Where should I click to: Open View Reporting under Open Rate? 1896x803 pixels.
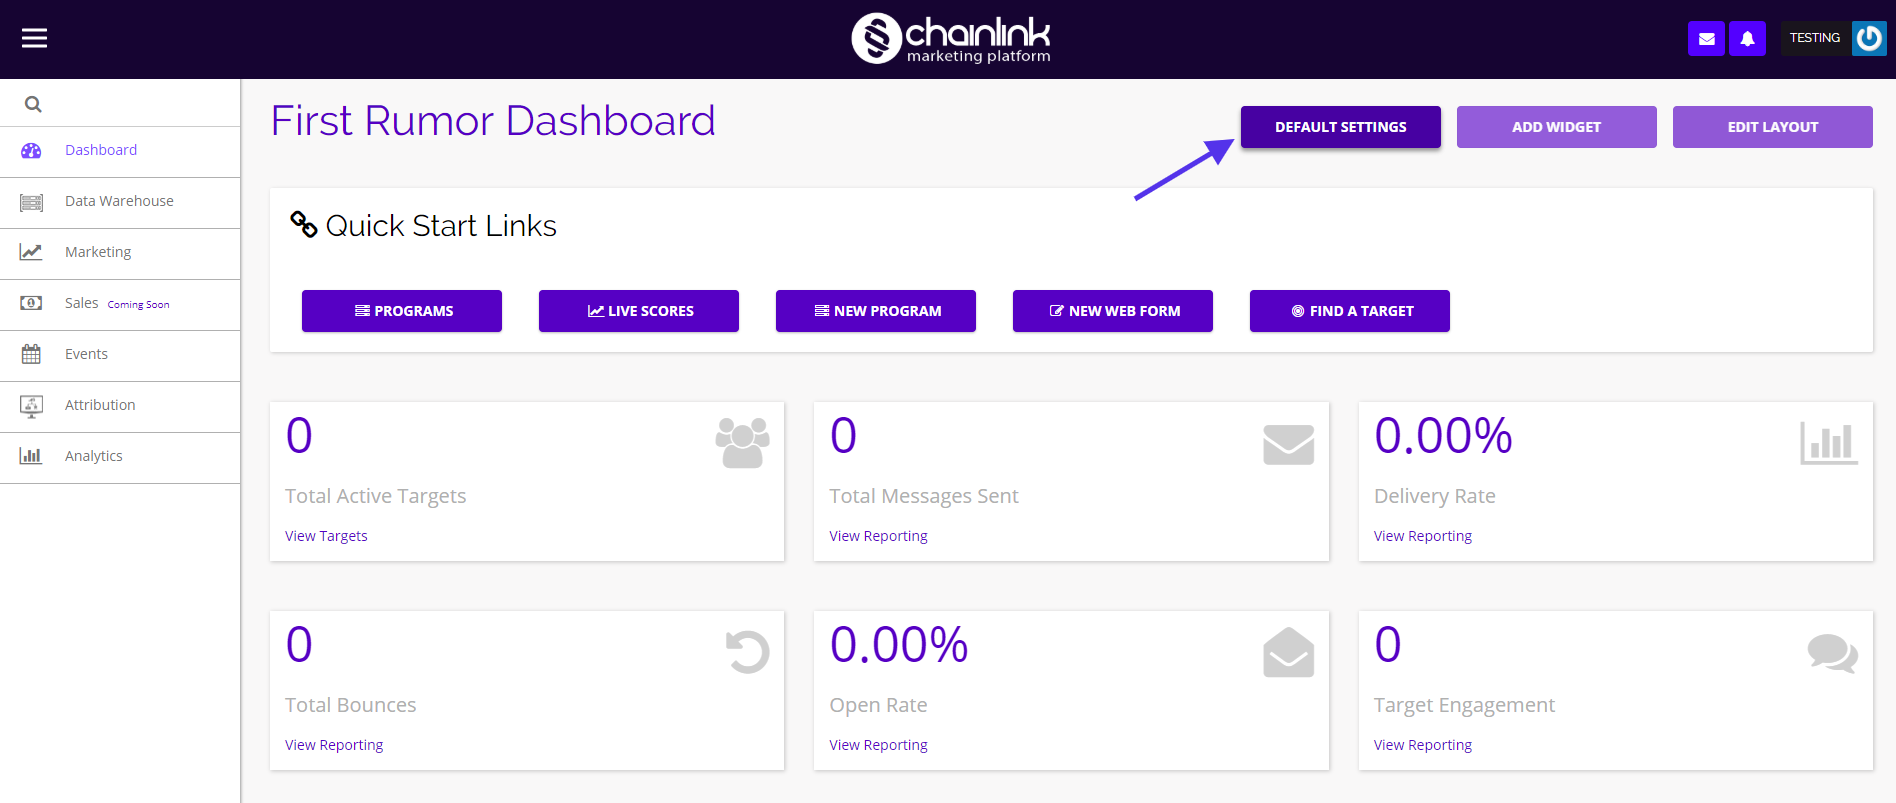pyautogui.click(x=878, y=745)
